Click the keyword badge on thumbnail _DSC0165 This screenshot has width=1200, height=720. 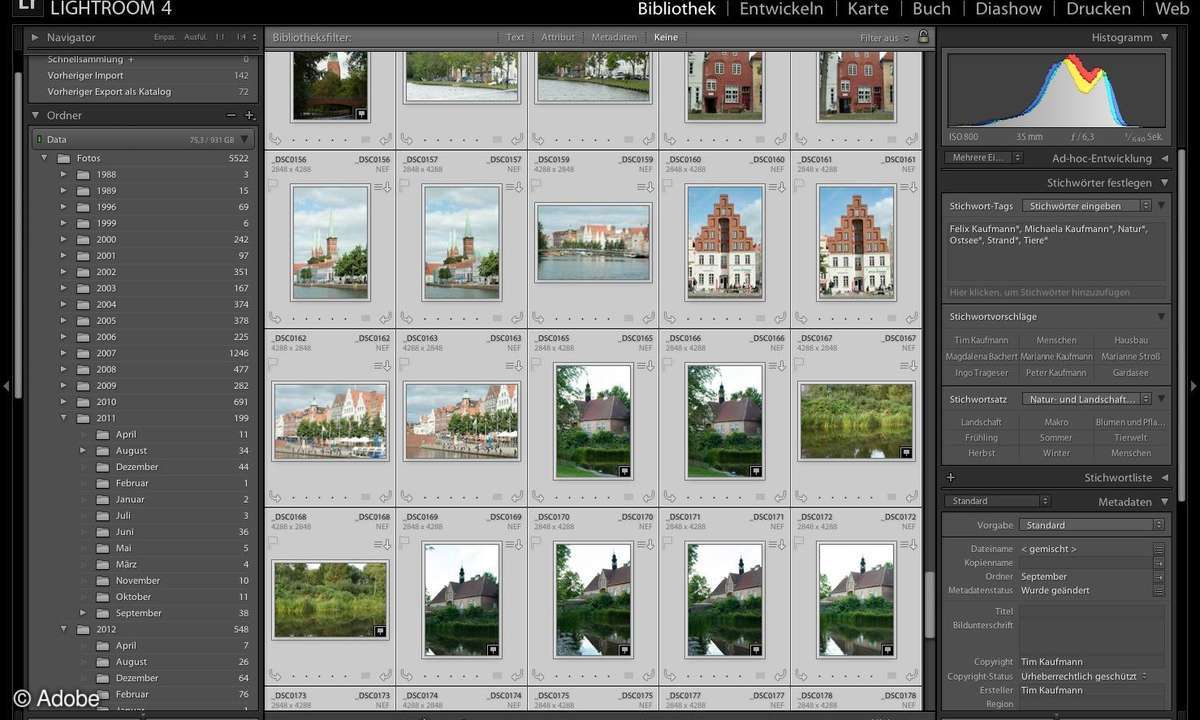[624, 470]
